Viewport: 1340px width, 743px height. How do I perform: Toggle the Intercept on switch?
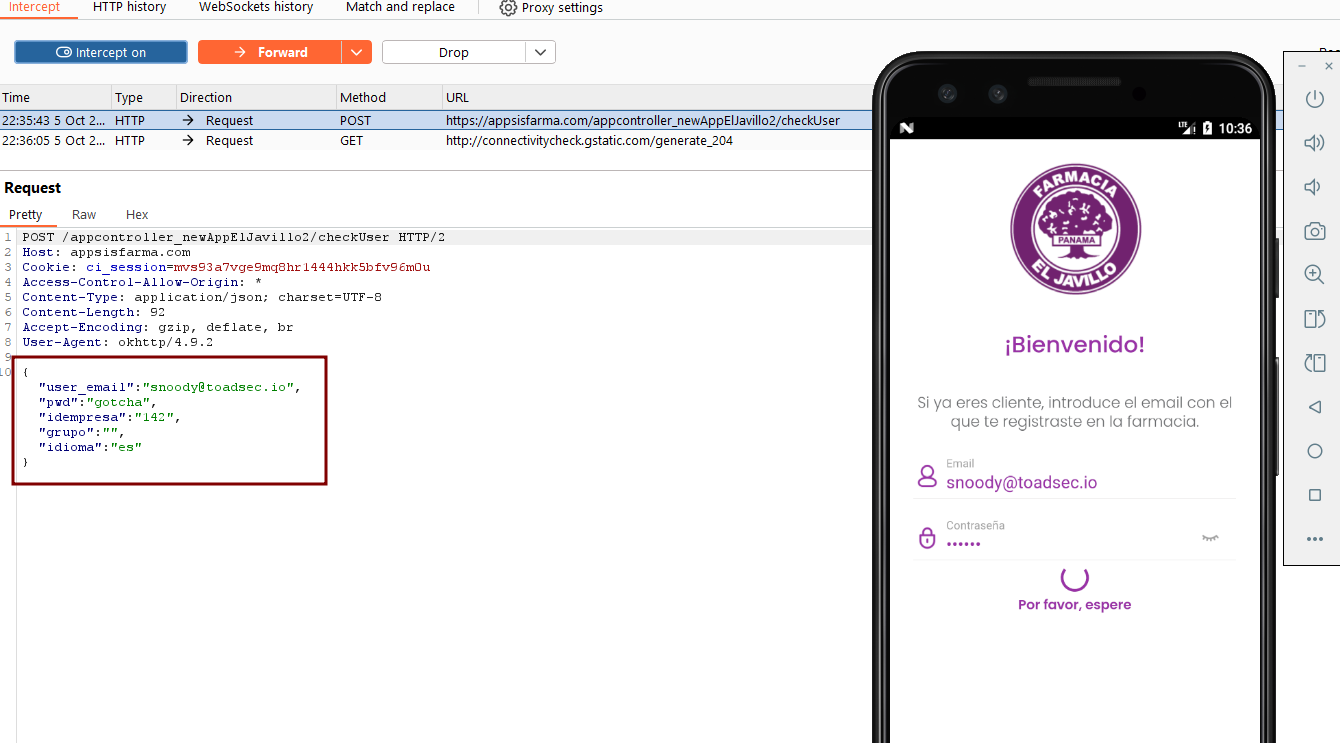click(x=101, y=52)
